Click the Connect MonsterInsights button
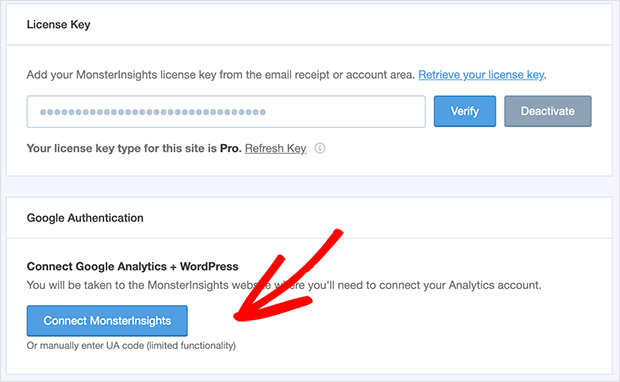620x382 pixels. click(x=107, y=321)
